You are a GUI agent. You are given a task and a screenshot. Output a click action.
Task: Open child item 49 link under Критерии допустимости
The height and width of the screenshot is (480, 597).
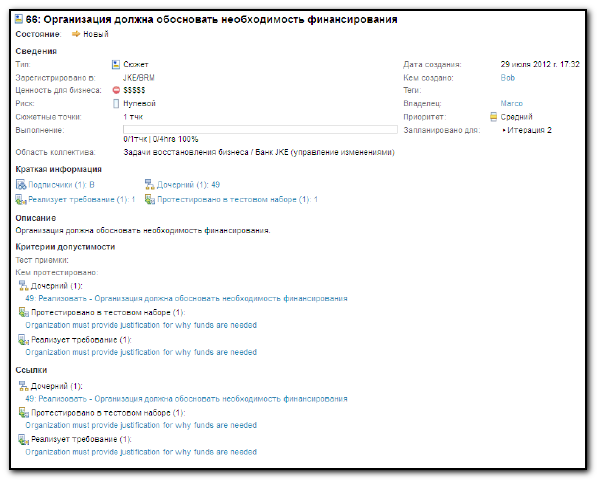tap(186, 298)
